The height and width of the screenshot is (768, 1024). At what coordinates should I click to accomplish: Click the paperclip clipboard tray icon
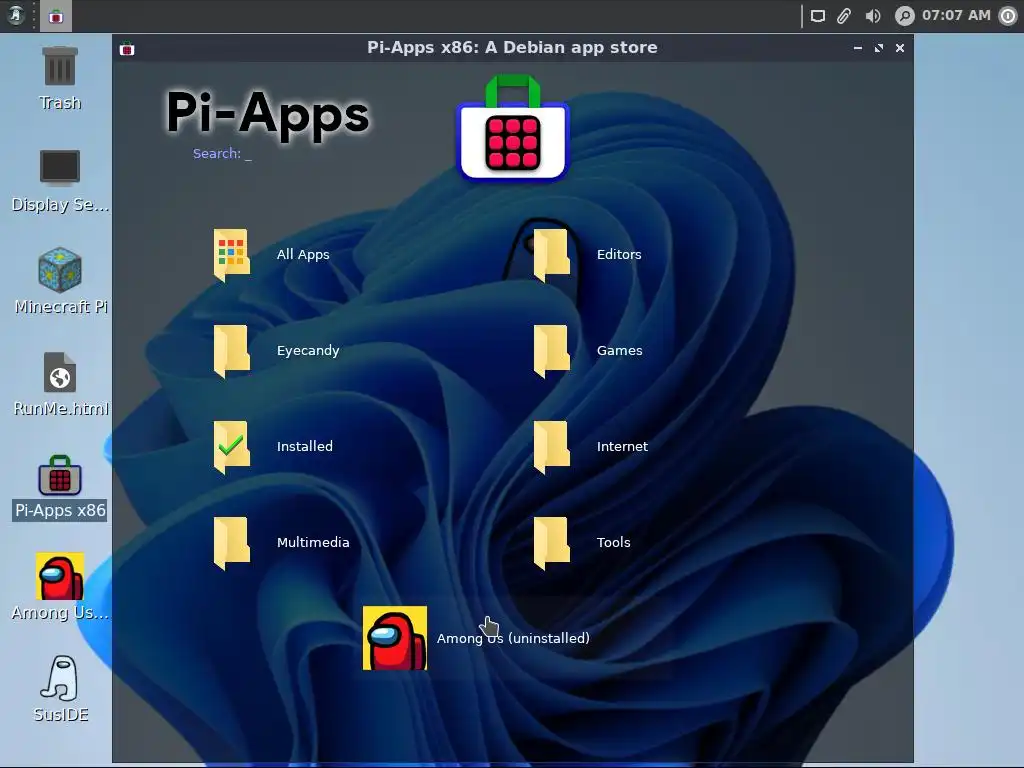tap(844, 16)
